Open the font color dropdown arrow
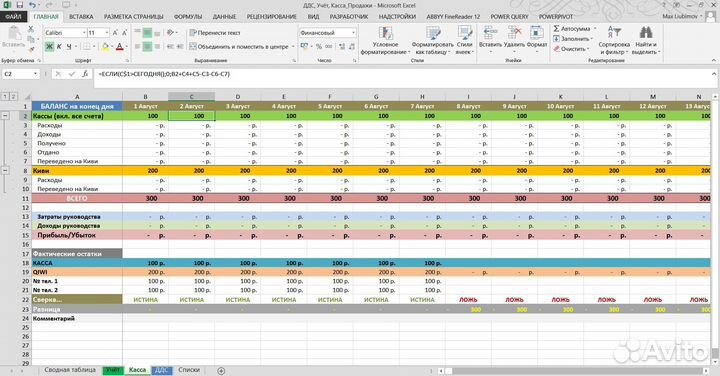720x376 pixels. (x=126, y=47)
